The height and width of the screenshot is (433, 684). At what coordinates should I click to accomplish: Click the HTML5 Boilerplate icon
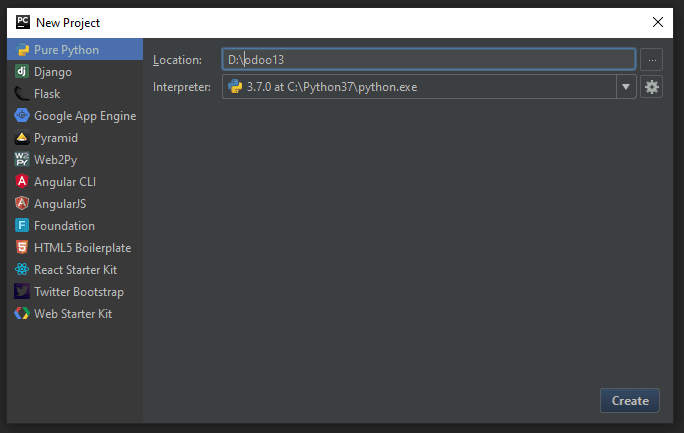tap(22, 247)
